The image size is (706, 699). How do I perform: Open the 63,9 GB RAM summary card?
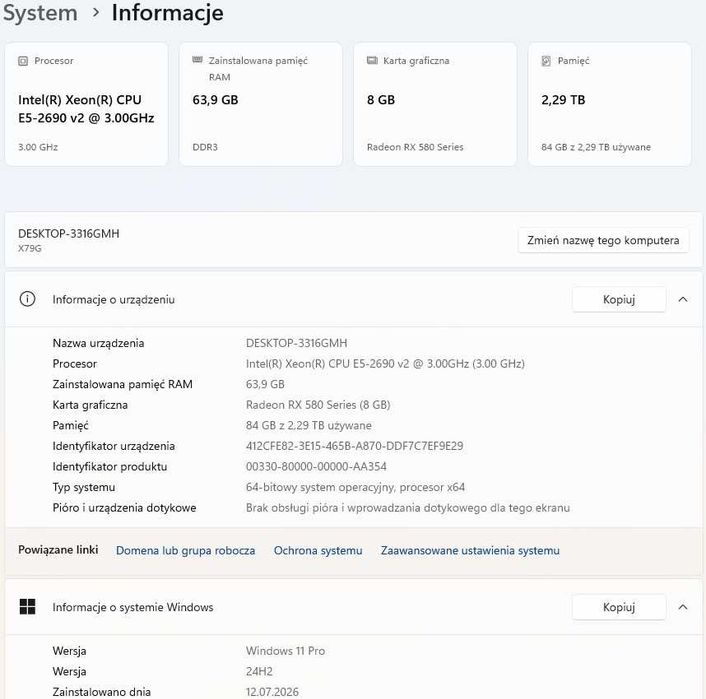point(261,104)
